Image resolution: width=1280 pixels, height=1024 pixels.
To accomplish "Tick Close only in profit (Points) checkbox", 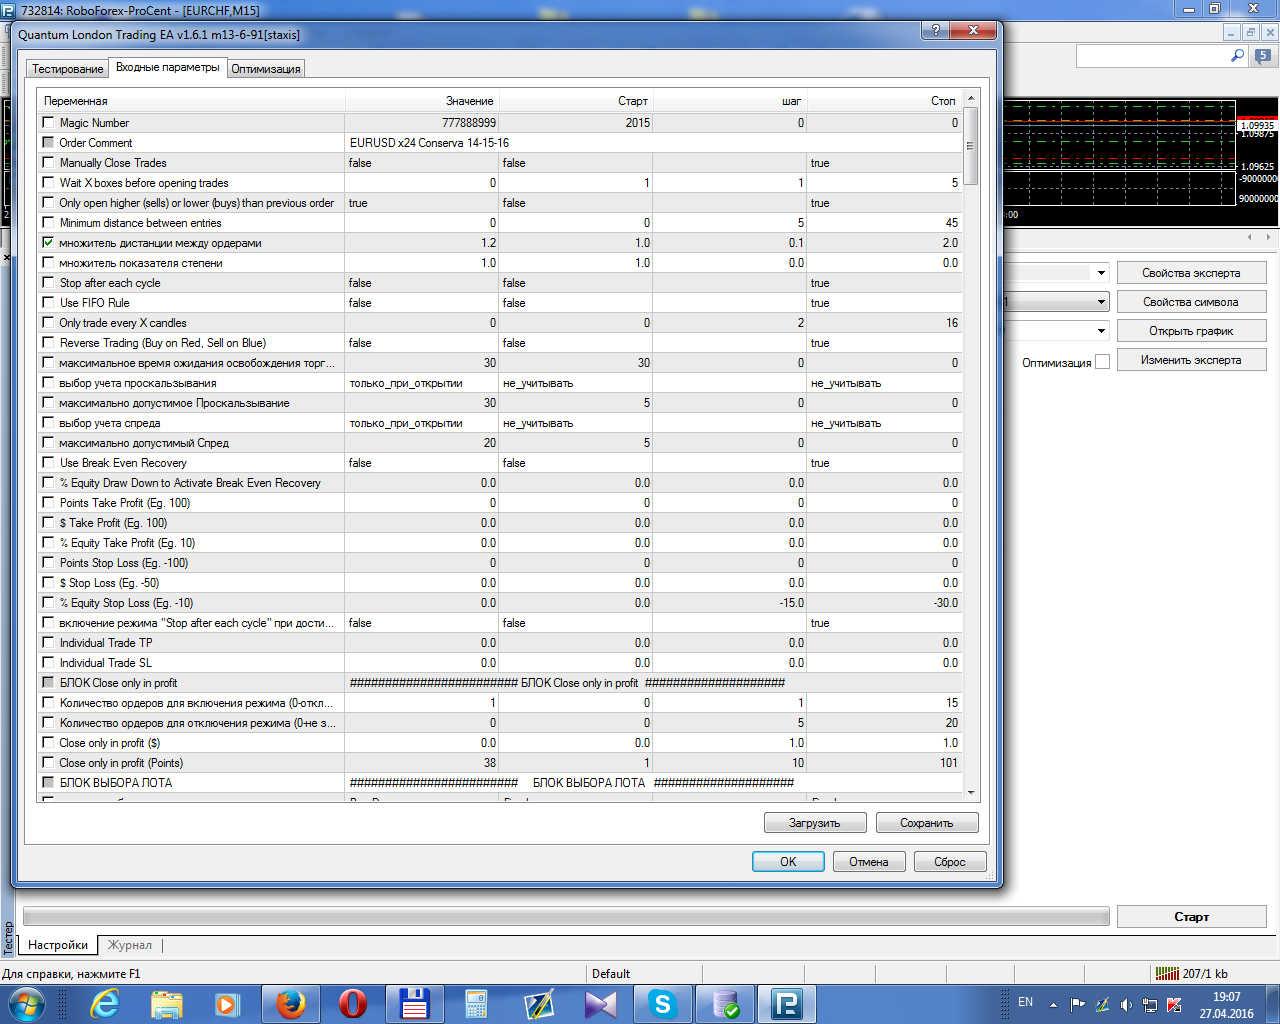I will (48, 762).
